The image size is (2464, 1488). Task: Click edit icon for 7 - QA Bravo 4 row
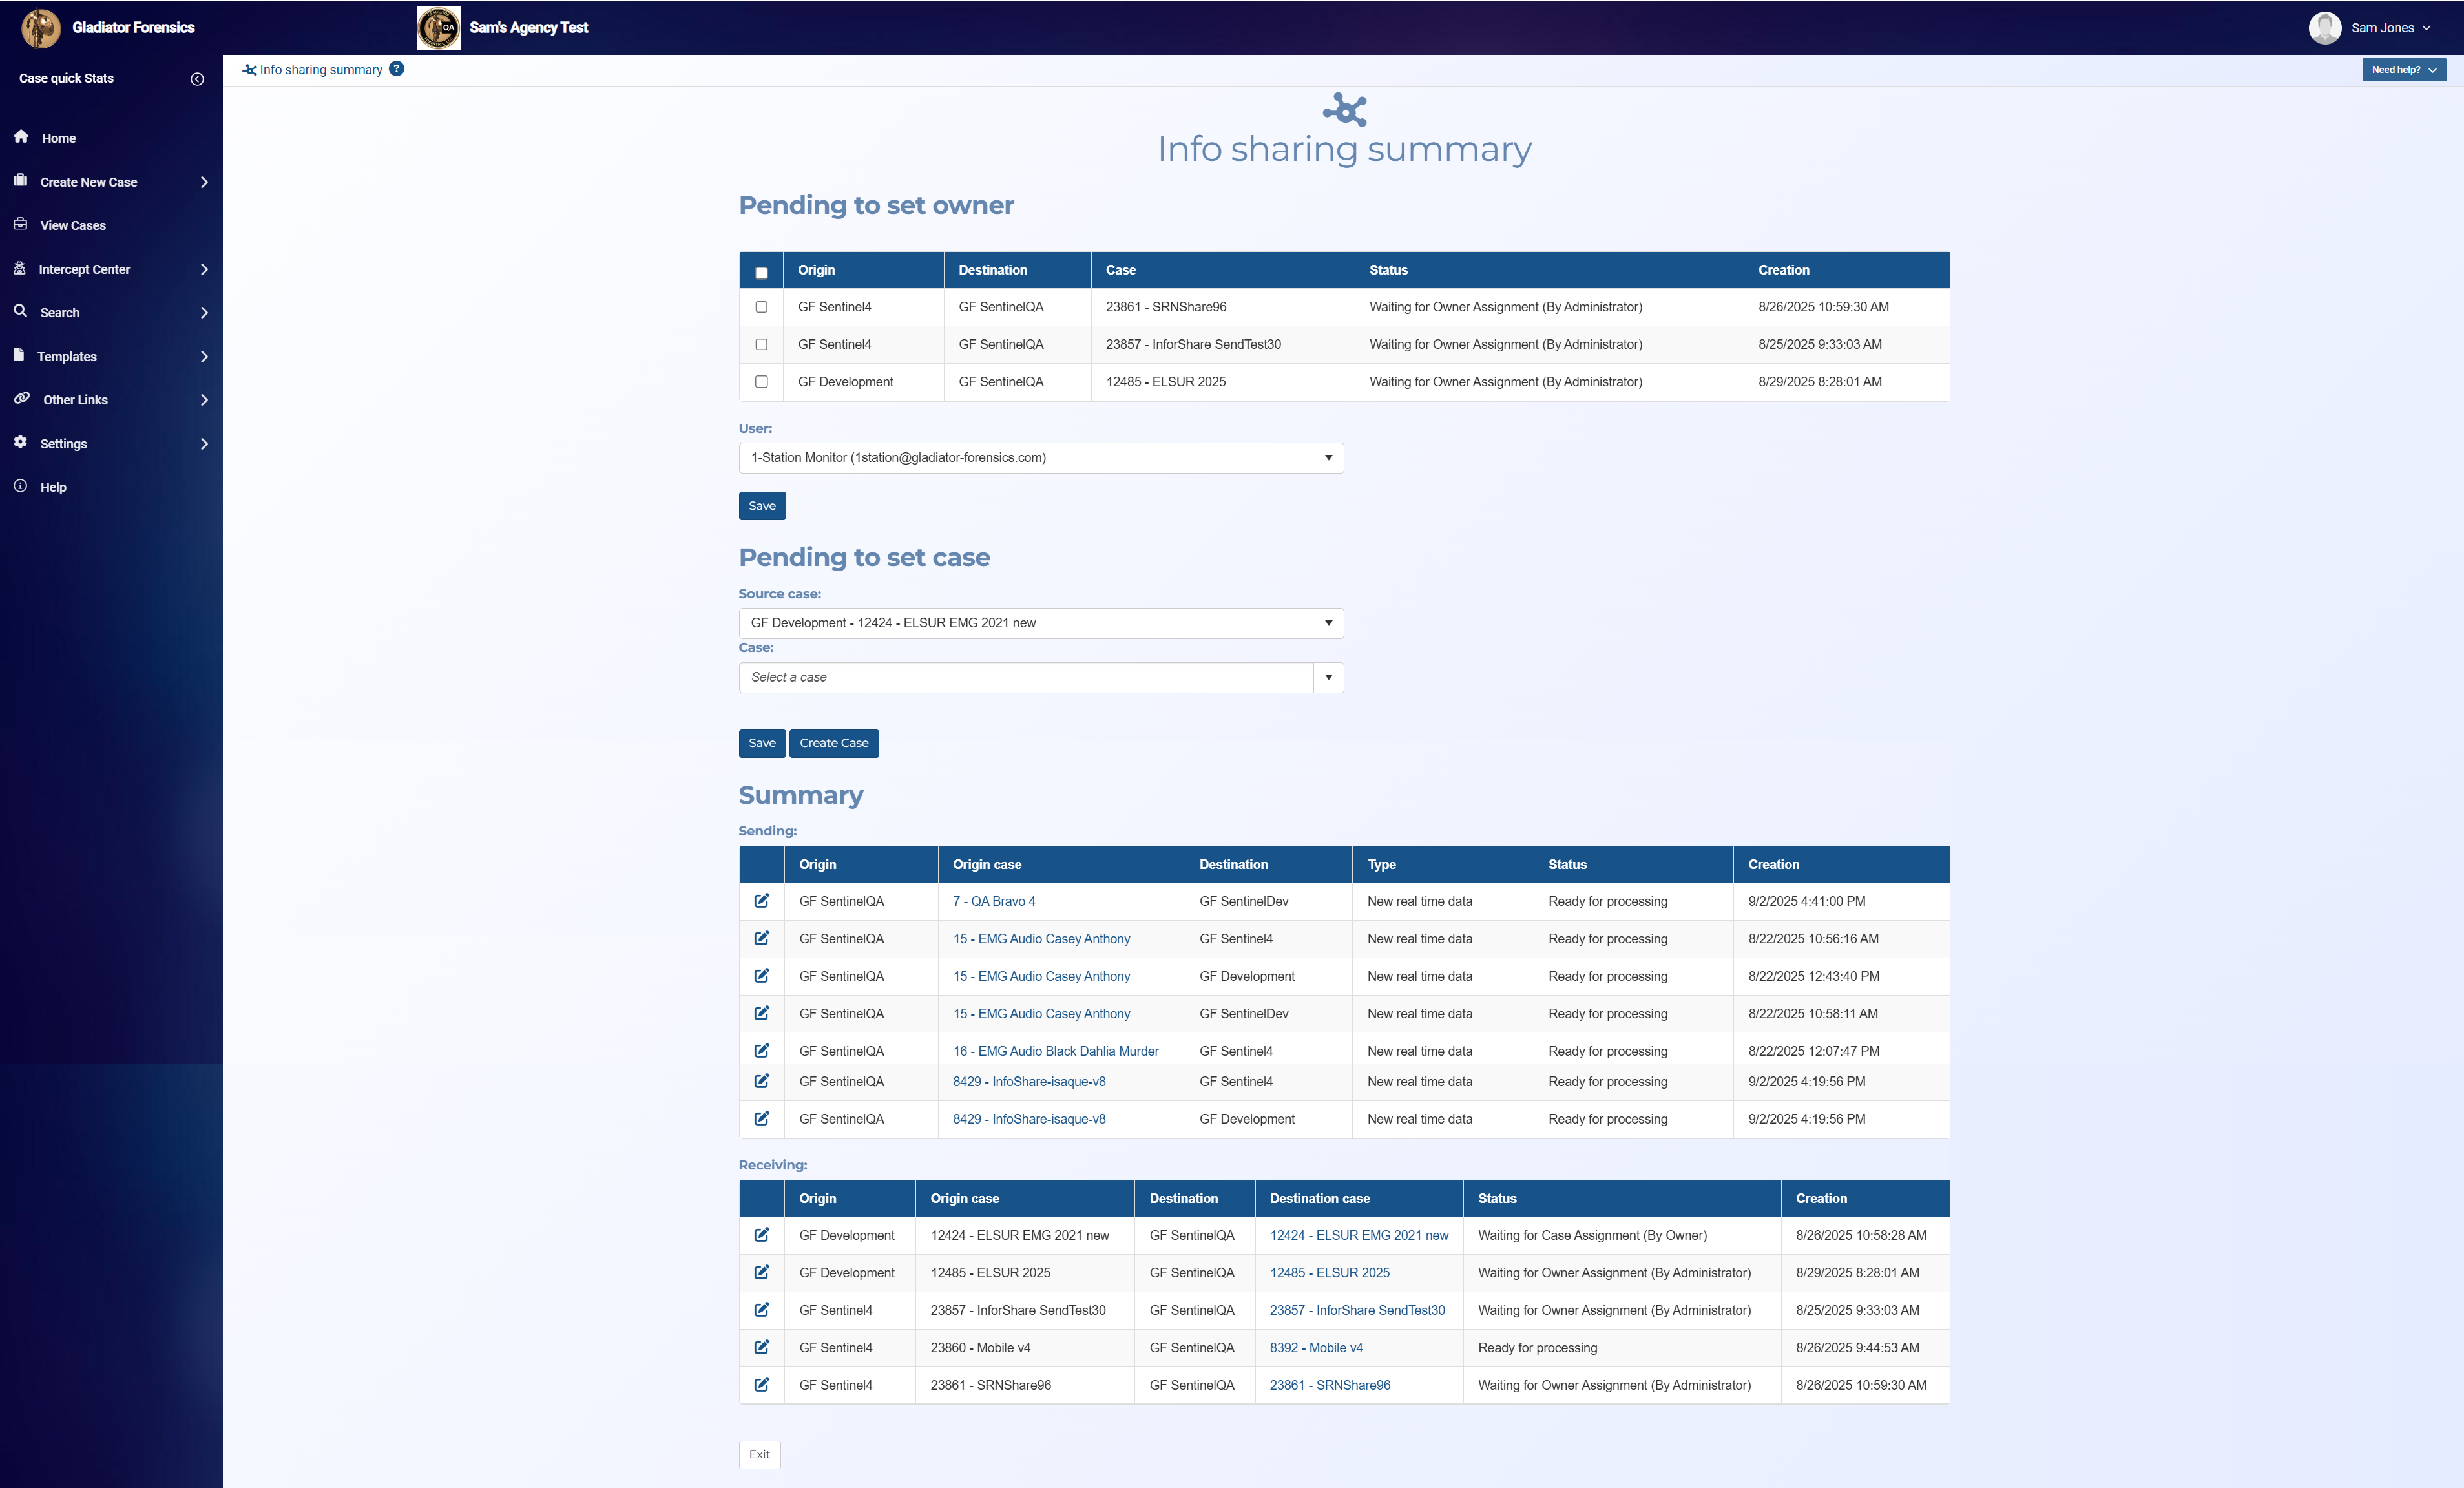761,901
